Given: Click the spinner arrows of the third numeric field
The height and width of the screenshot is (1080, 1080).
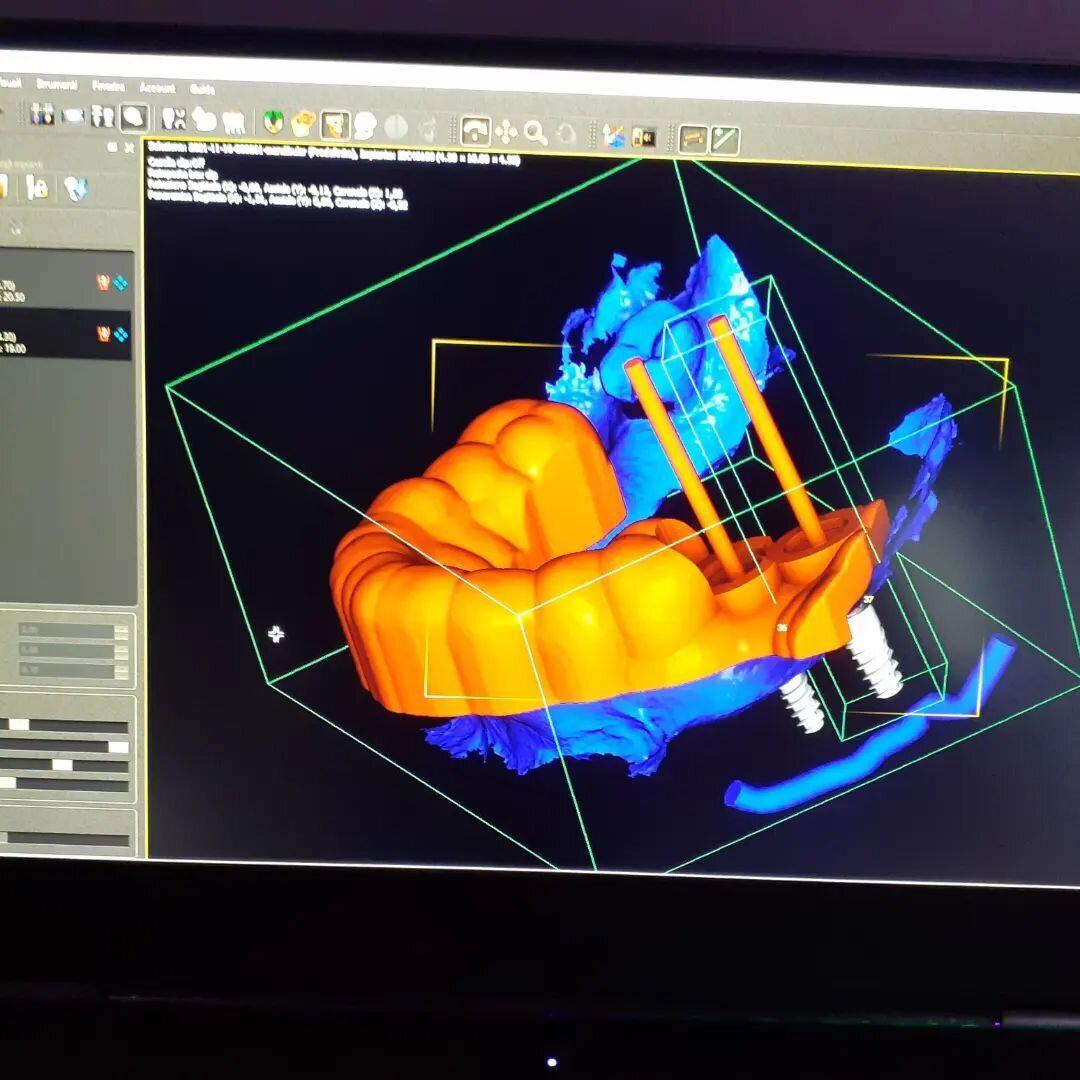Looking at the screenshot, I should pos(121,670).
